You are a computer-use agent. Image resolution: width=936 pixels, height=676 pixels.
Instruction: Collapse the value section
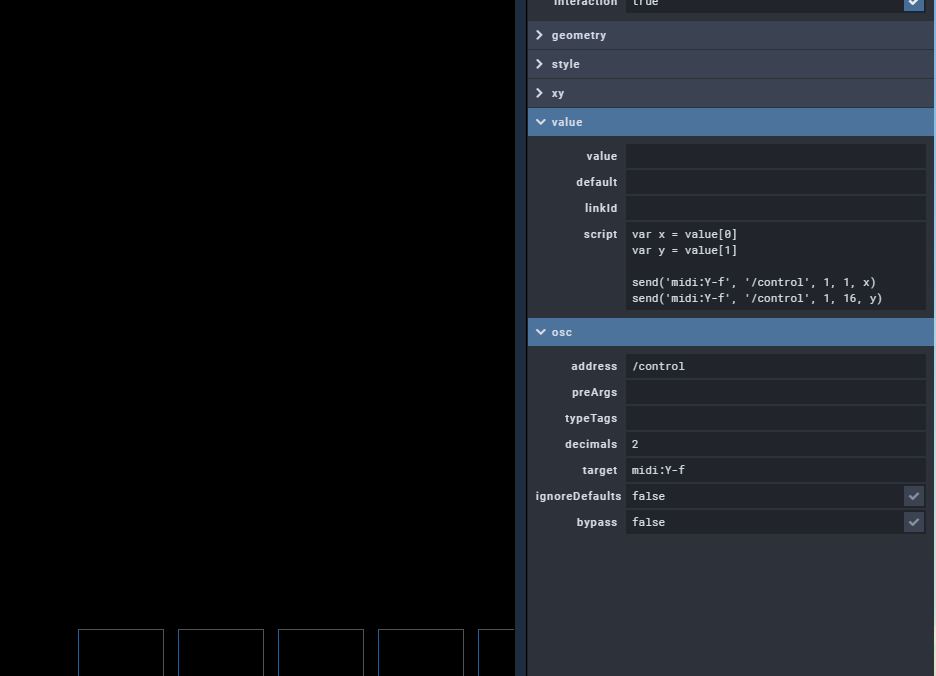(x=731, y=122)
